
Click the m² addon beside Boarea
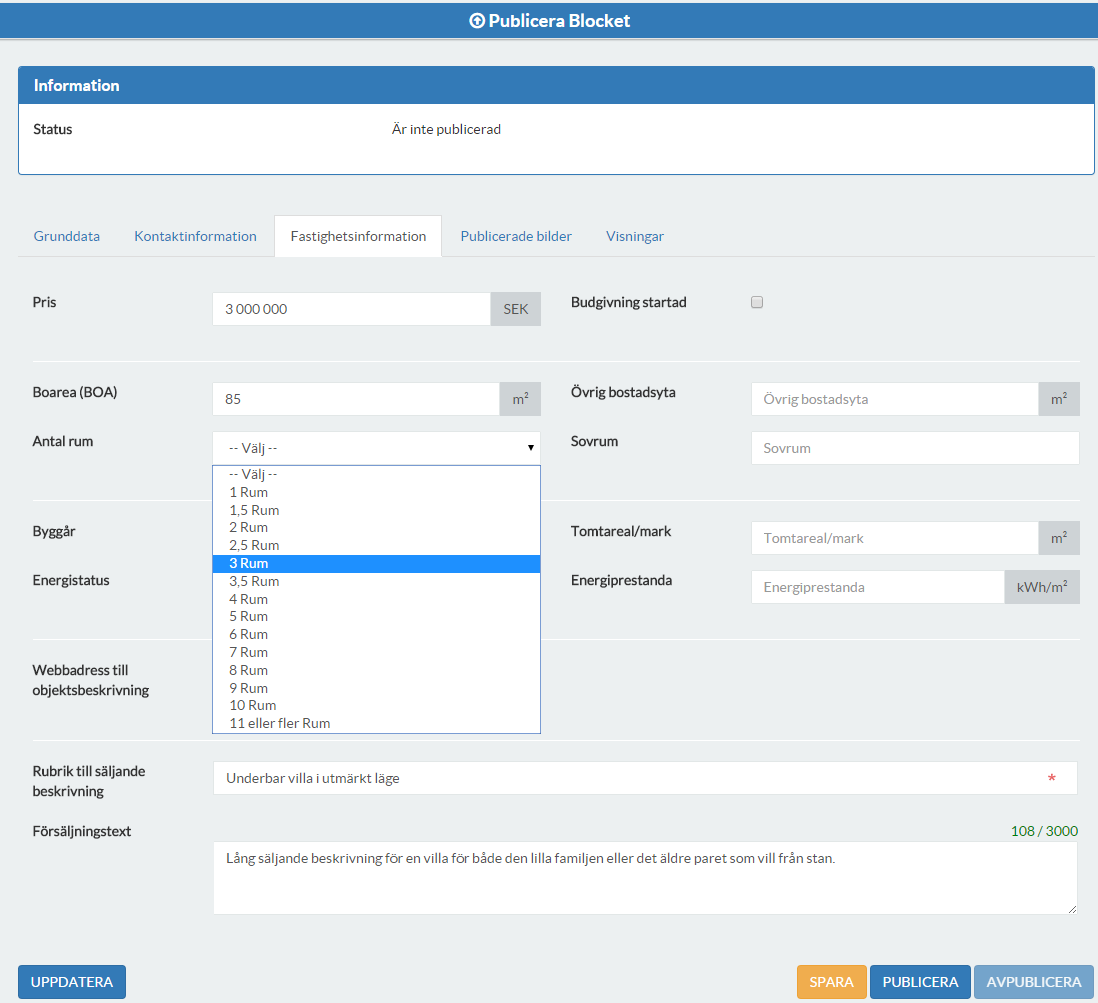click(520, 399)
